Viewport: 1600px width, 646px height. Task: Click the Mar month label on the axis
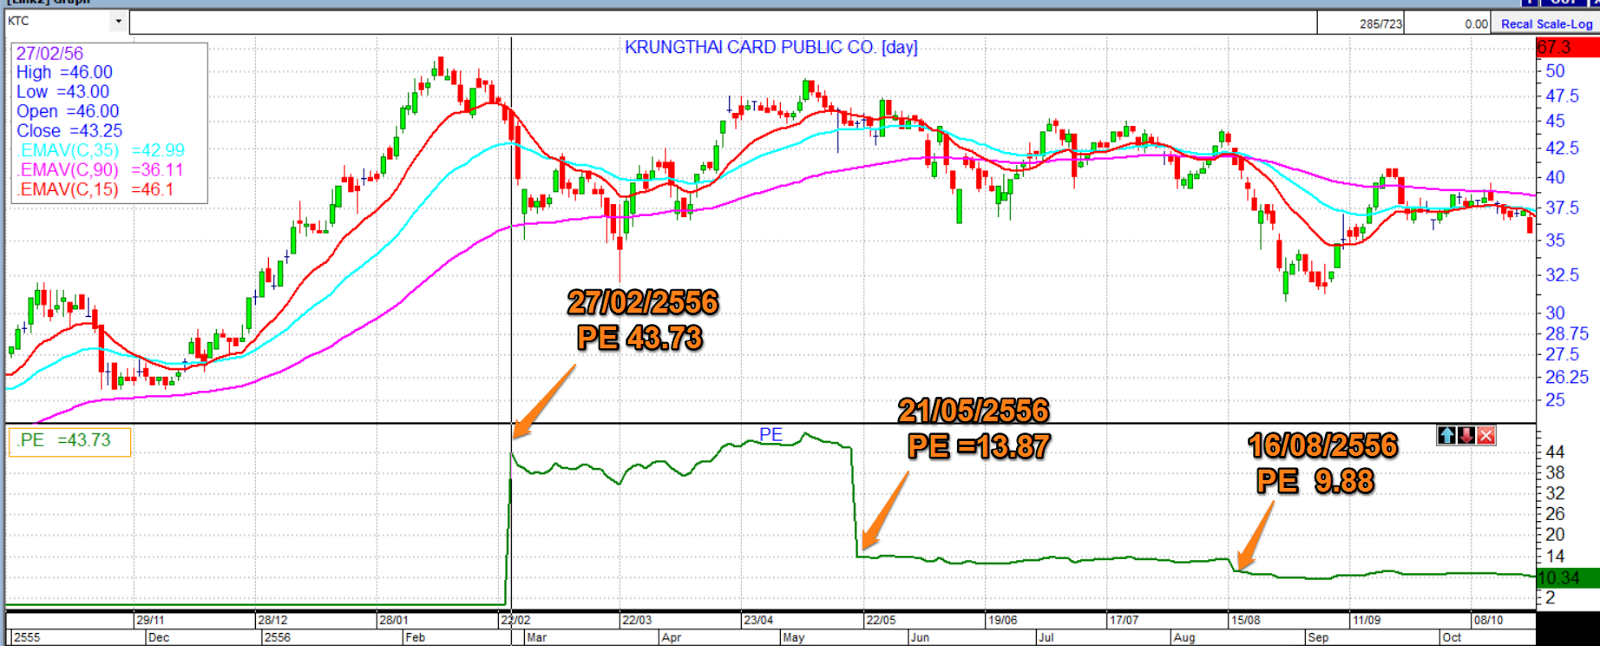[536, 638]
